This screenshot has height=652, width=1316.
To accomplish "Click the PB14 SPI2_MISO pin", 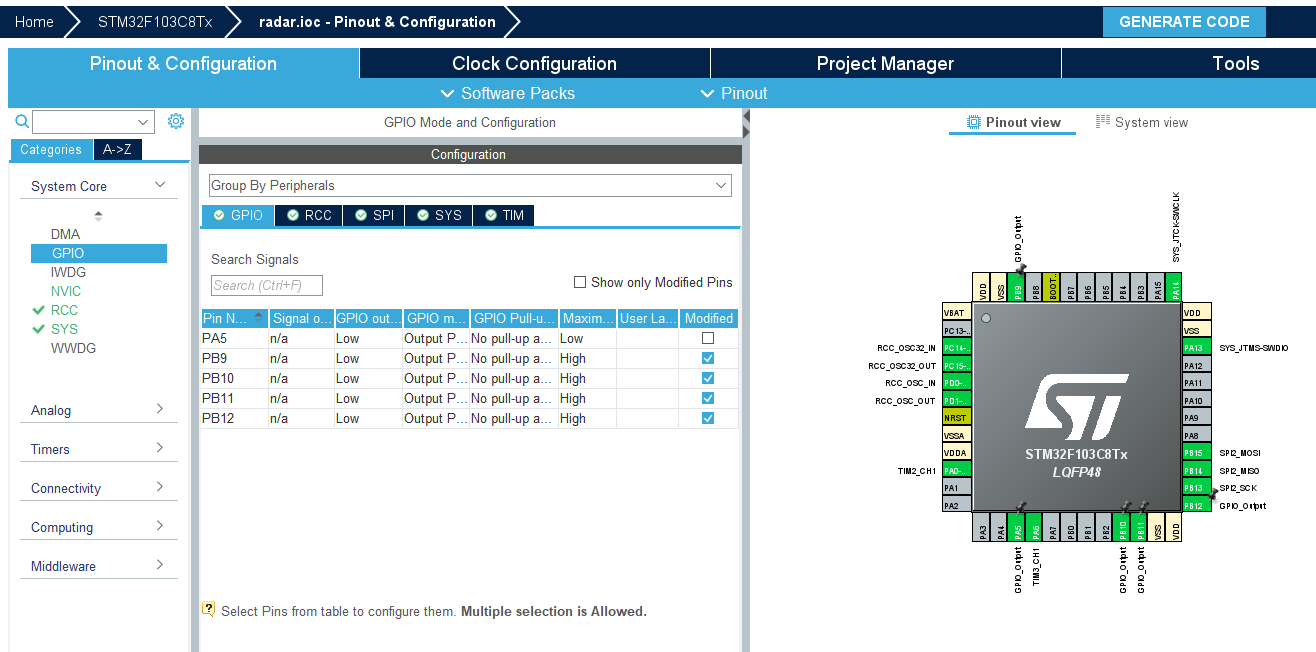I will click(1197, 471).
